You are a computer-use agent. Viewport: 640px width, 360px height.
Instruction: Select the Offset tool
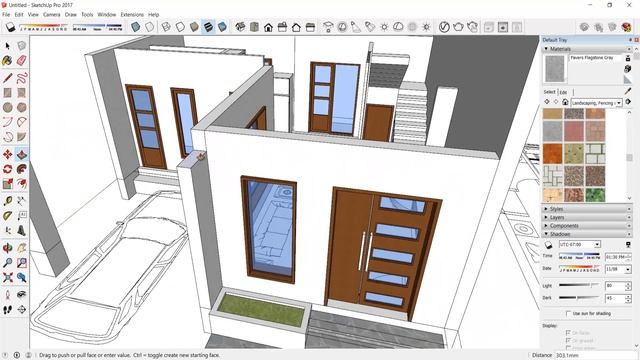[22, 184]
